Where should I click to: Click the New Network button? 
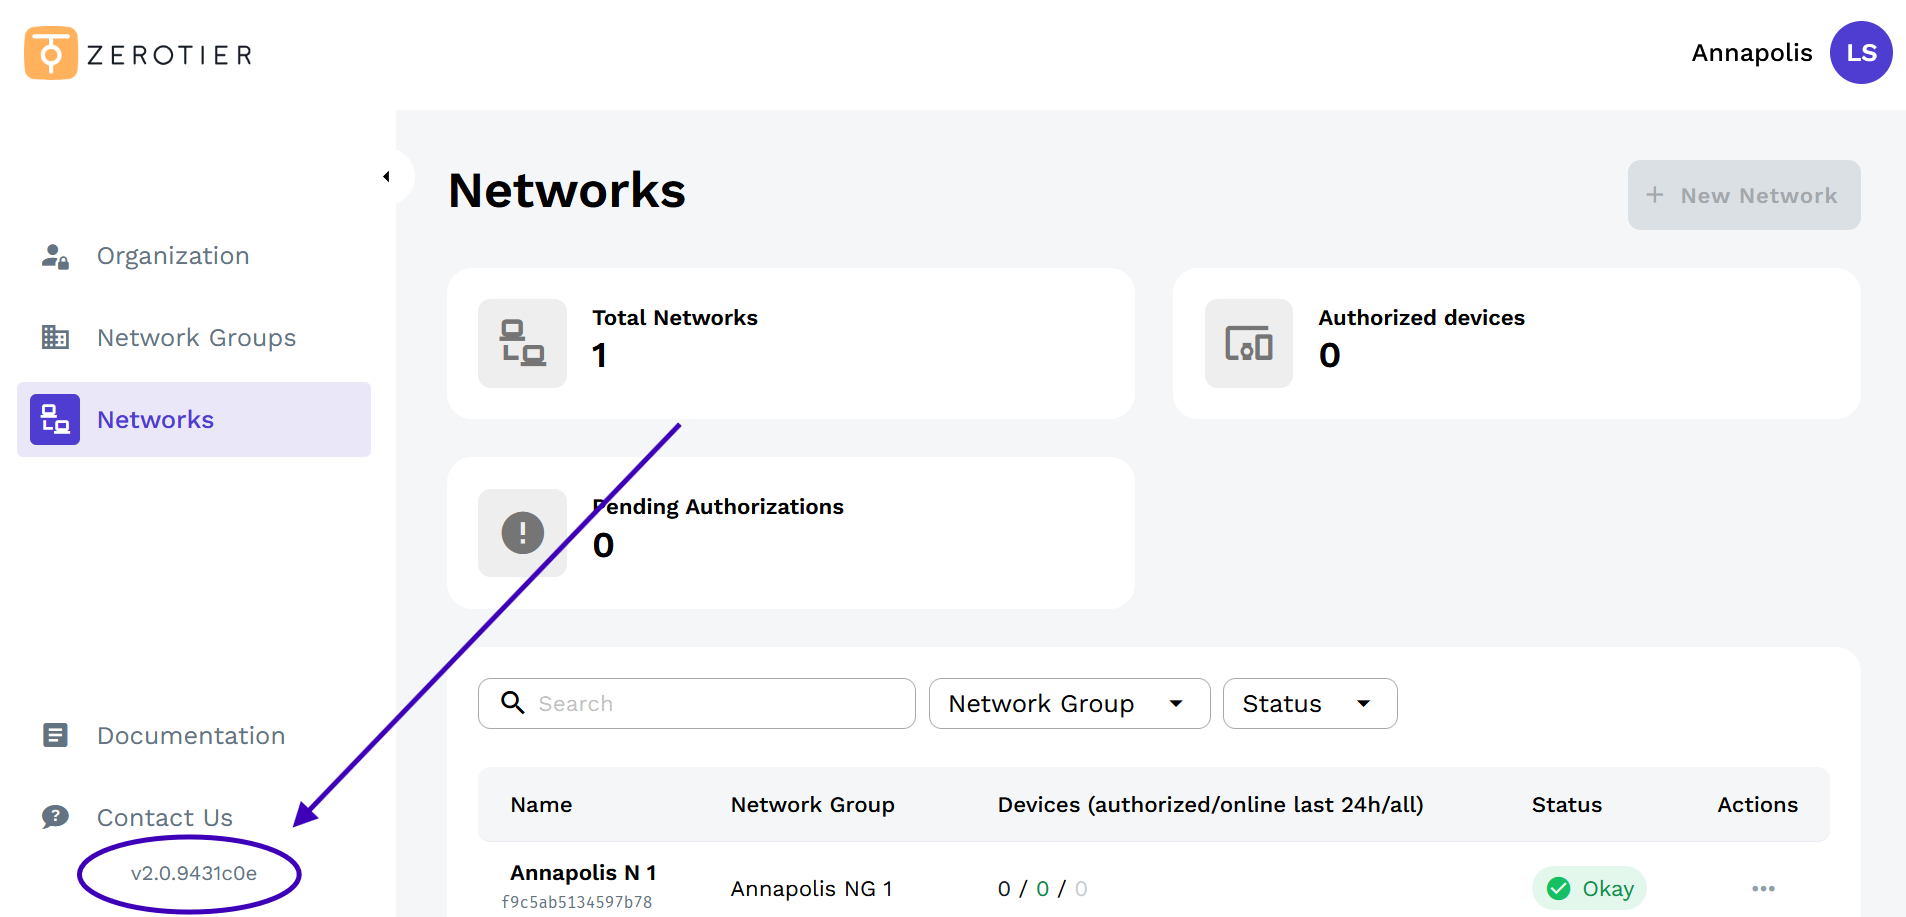[x=1743, y=196]
